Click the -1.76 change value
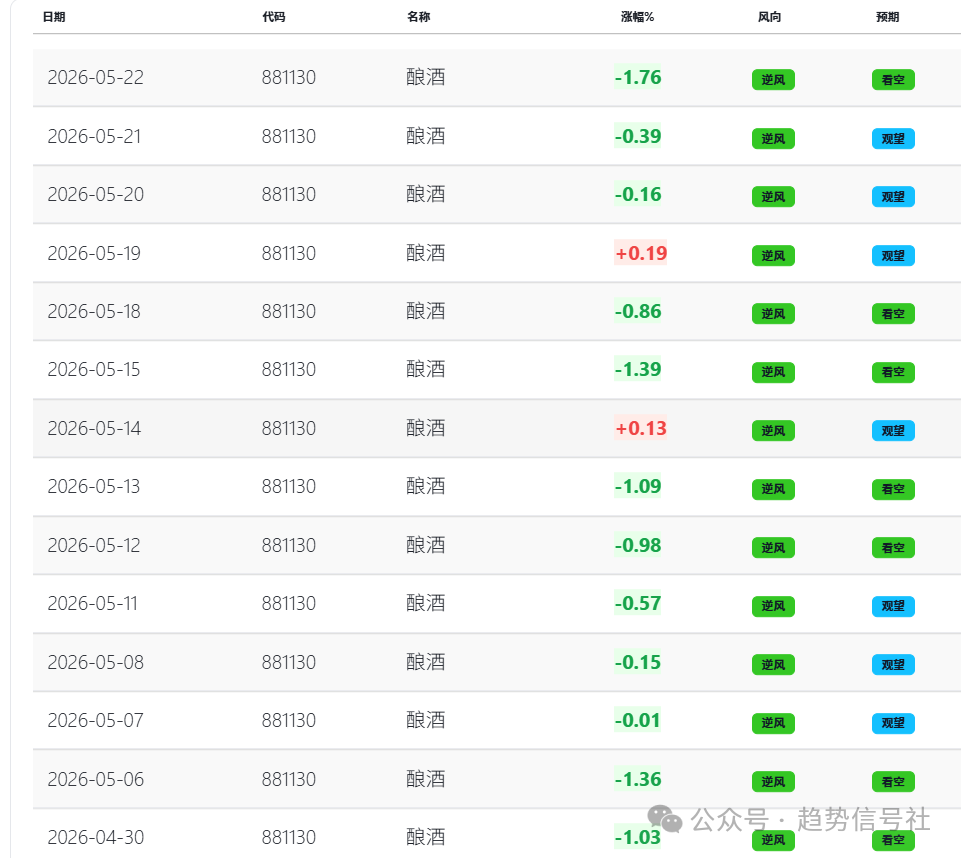The width and height of the screenshot is (961, 858). point(638,77)
